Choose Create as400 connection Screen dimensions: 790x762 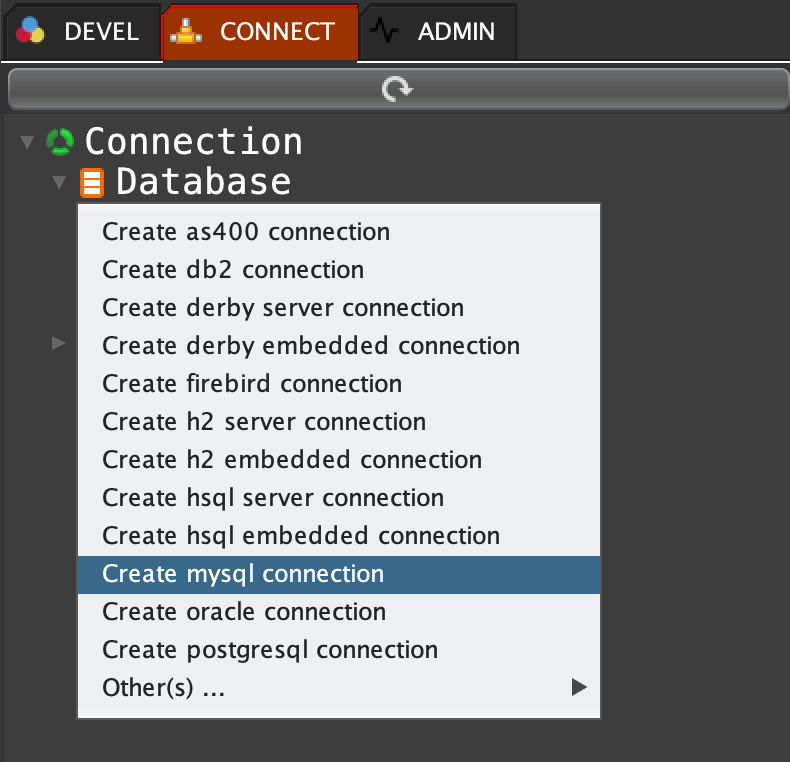coord(246,232)
